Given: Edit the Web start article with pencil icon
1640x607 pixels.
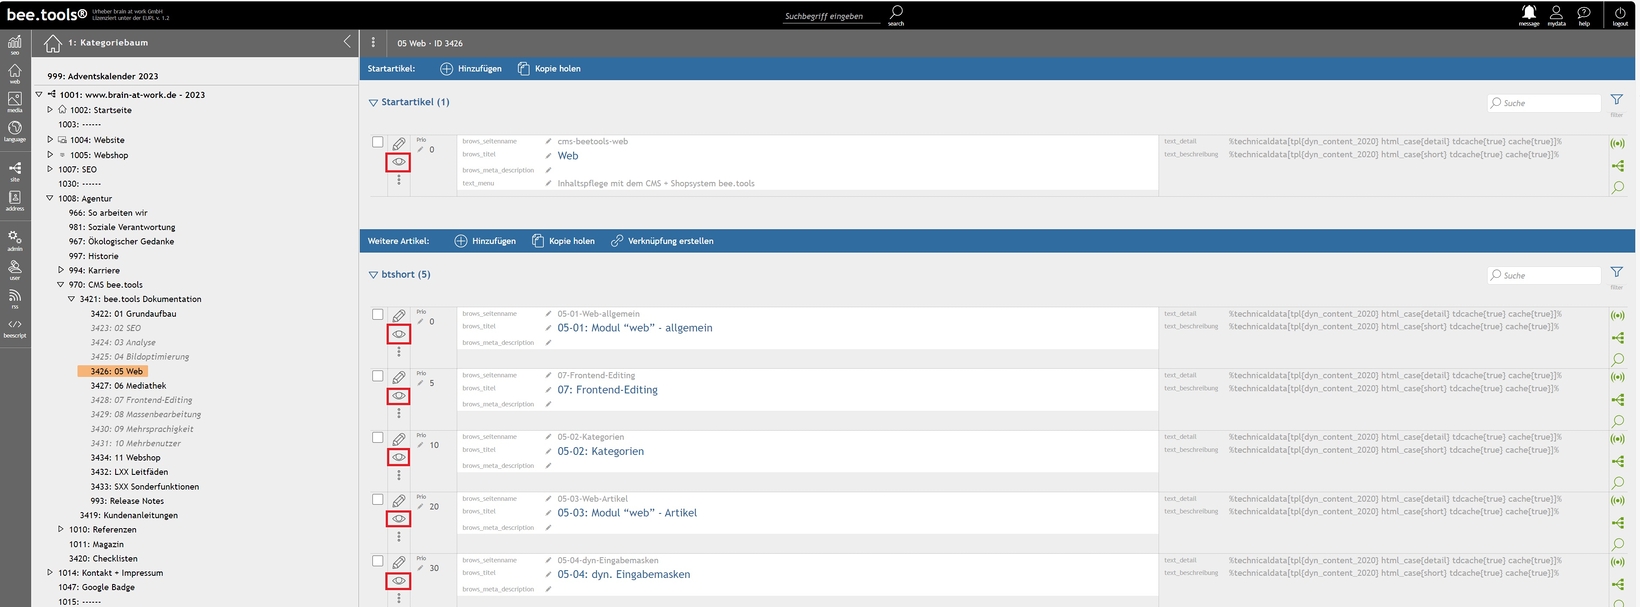Looking at the screenshot, I should [x=399, y=144].
